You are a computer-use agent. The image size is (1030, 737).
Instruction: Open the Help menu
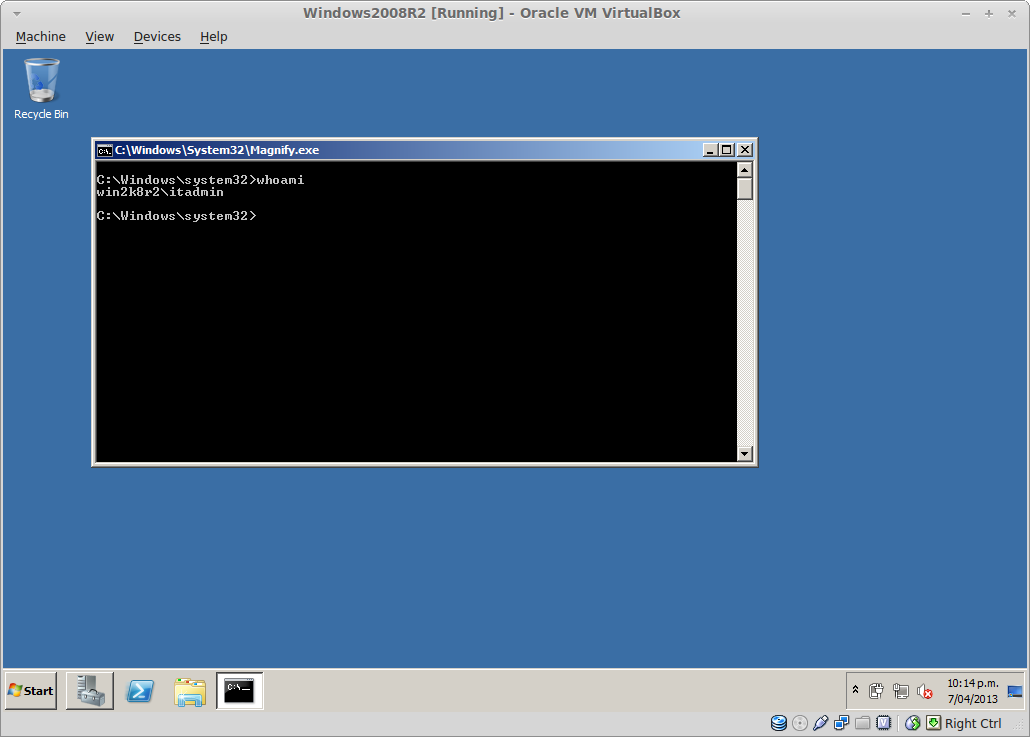click(213, 37)
